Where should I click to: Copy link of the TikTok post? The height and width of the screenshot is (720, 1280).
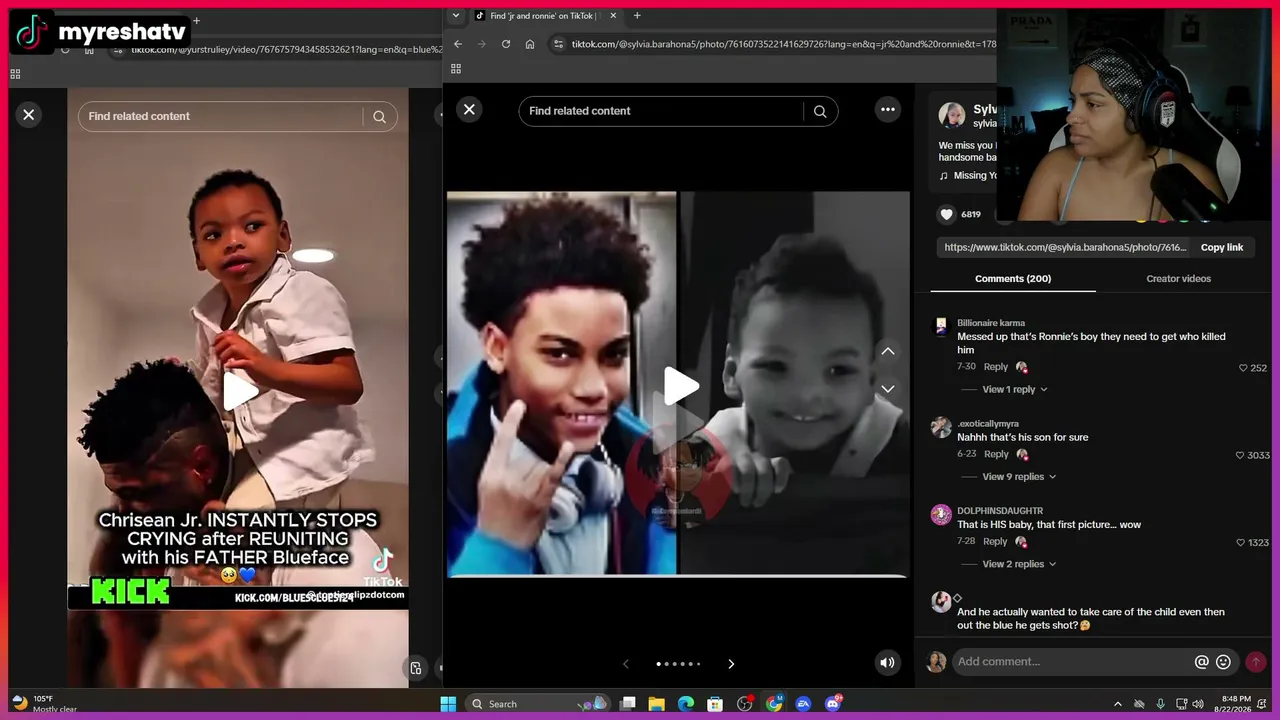(x=1222, y=247)
